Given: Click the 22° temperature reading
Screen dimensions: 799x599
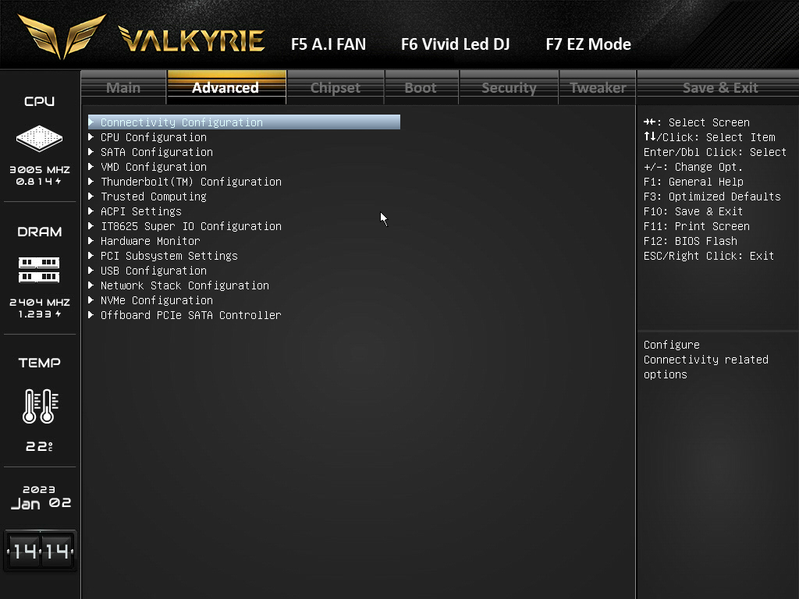Looking at the screenshot, I should click(39, 447).
